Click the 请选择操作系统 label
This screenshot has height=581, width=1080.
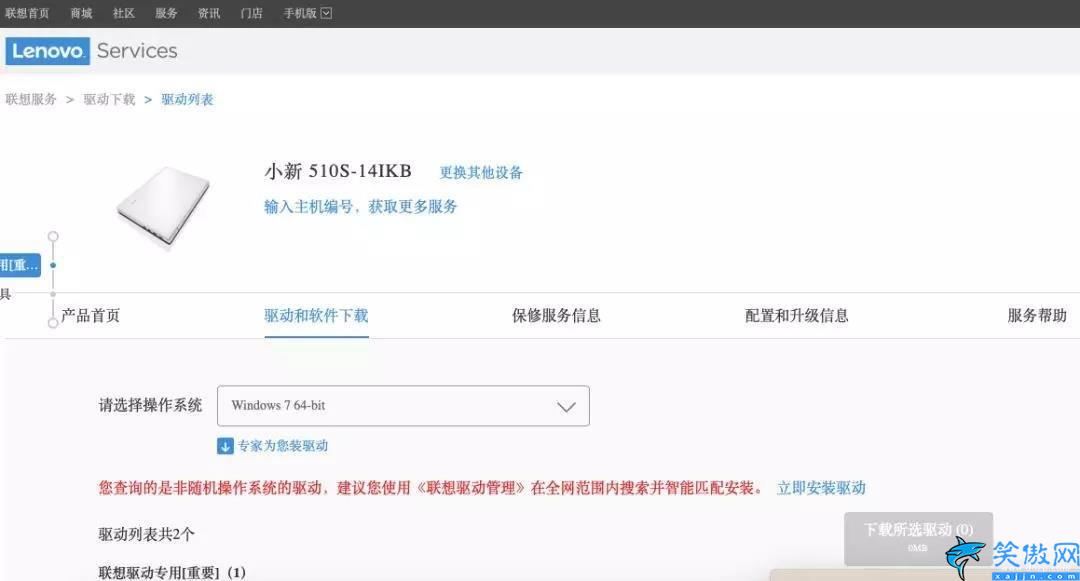point(150,405)
